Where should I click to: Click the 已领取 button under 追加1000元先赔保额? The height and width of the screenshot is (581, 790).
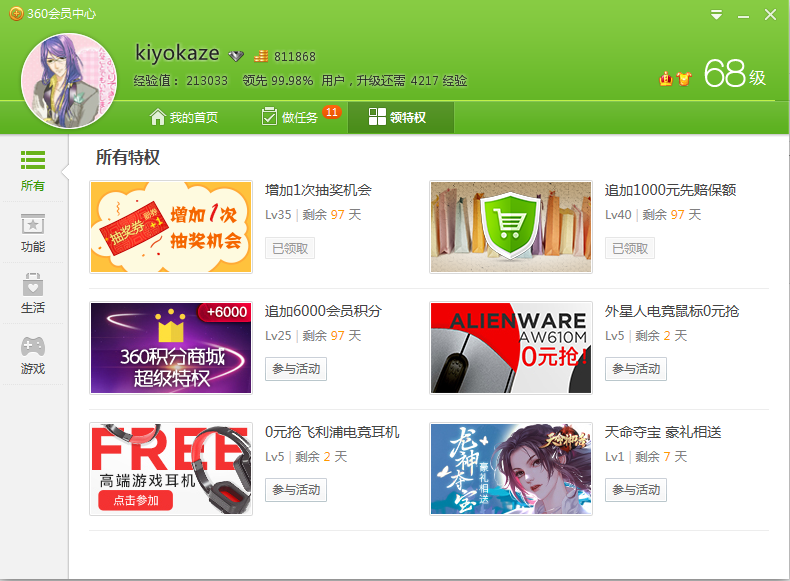tap(630, 248)
